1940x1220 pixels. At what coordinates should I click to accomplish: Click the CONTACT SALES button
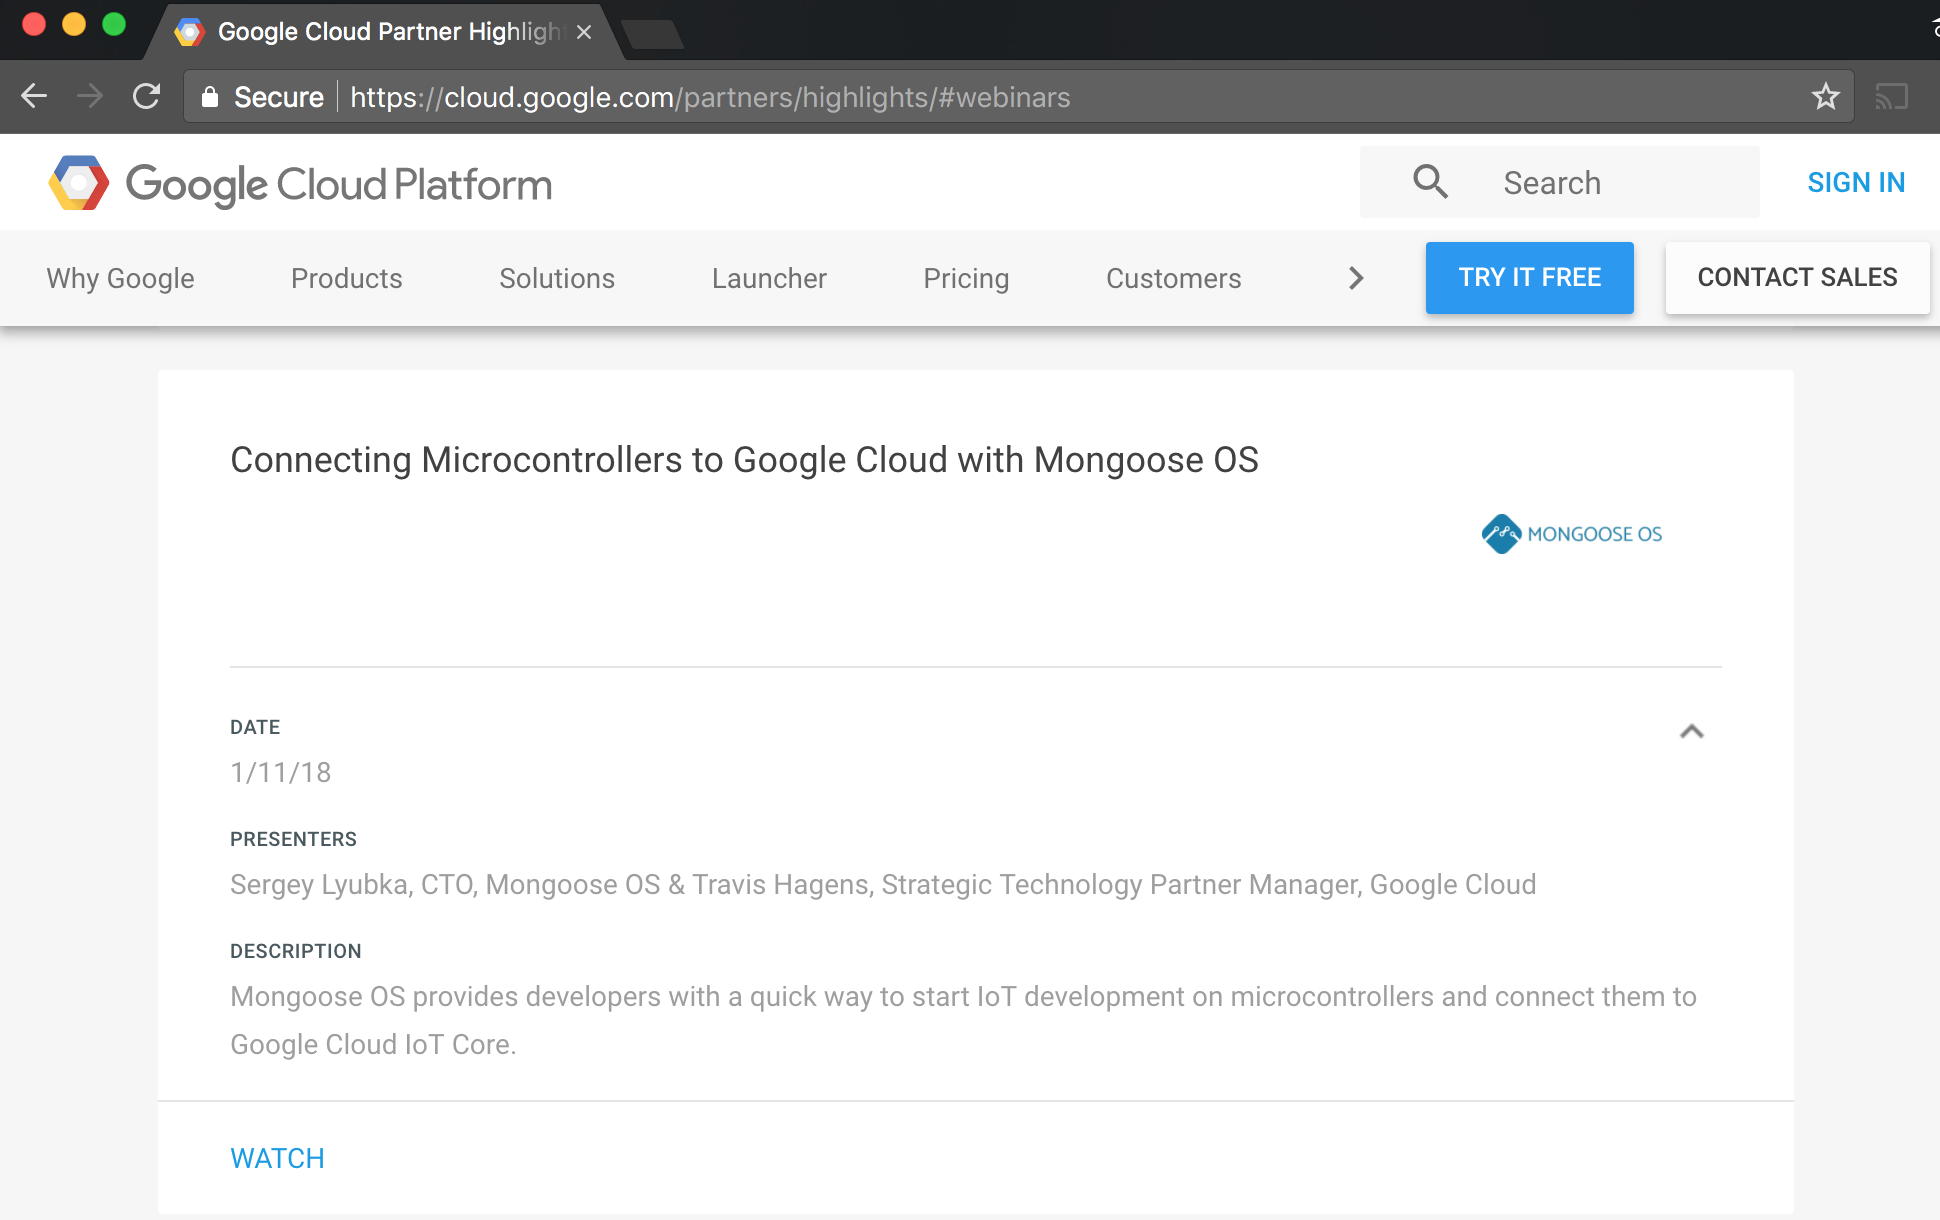coord(1797,277)
